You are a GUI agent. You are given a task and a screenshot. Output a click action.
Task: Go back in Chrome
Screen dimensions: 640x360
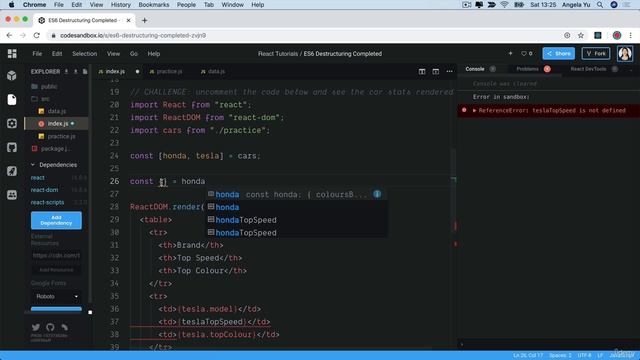tap(9, 36)
